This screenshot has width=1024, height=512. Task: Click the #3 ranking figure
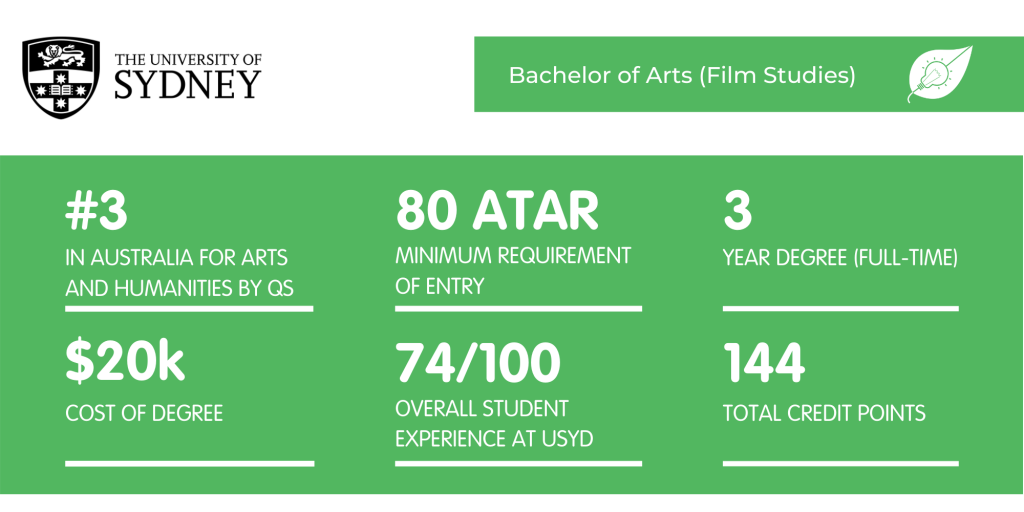tap(97, 211)
